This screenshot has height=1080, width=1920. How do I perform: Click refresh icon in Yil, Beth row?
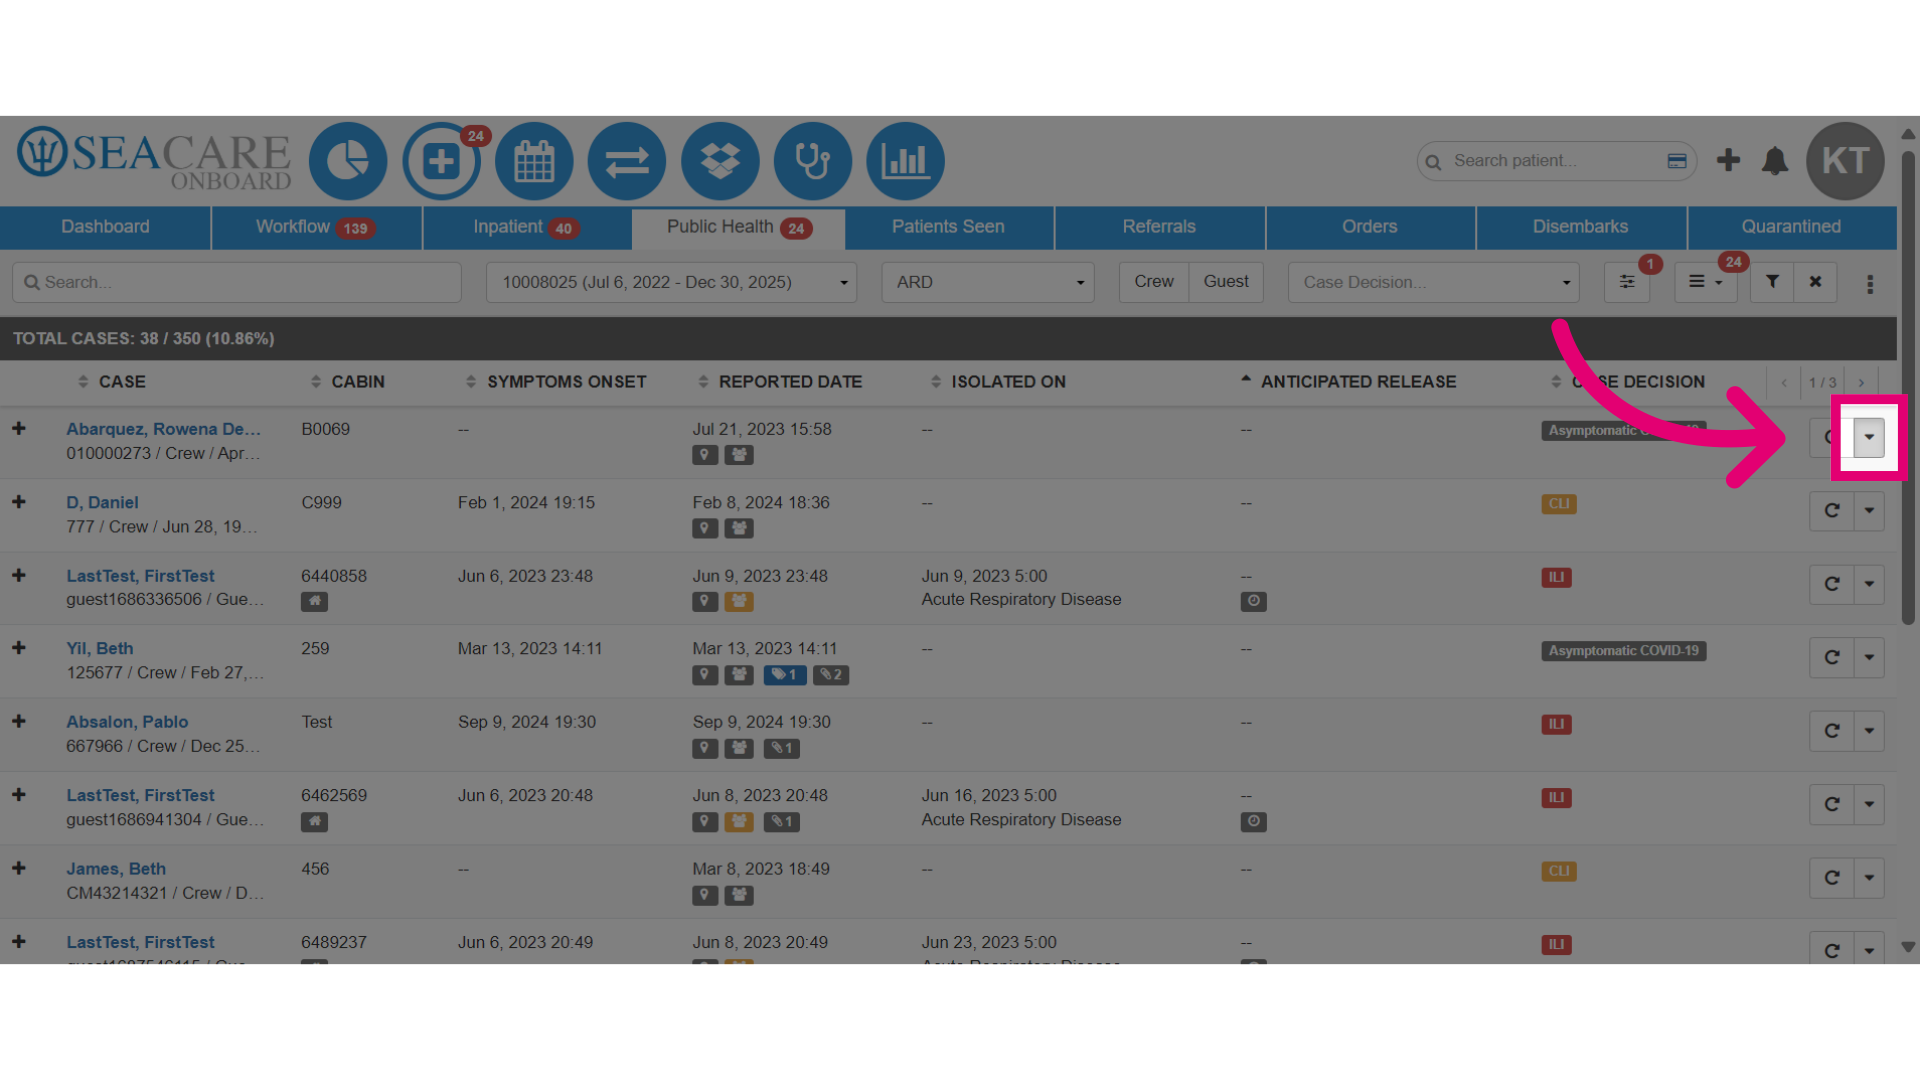(x=1832, y=658)
